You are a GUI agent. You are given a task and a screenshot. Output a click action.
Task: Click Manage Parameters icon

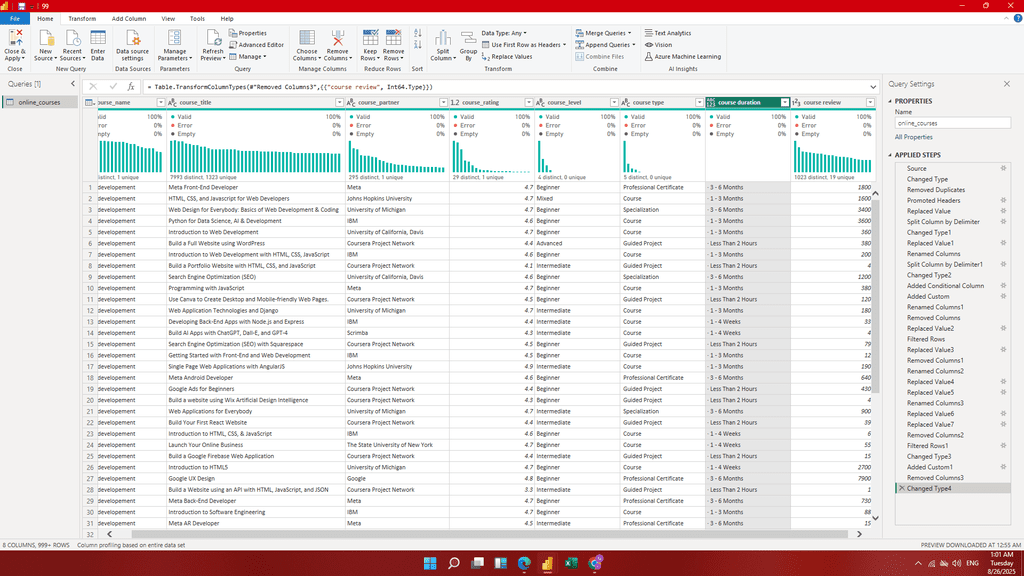click(174, 38)
